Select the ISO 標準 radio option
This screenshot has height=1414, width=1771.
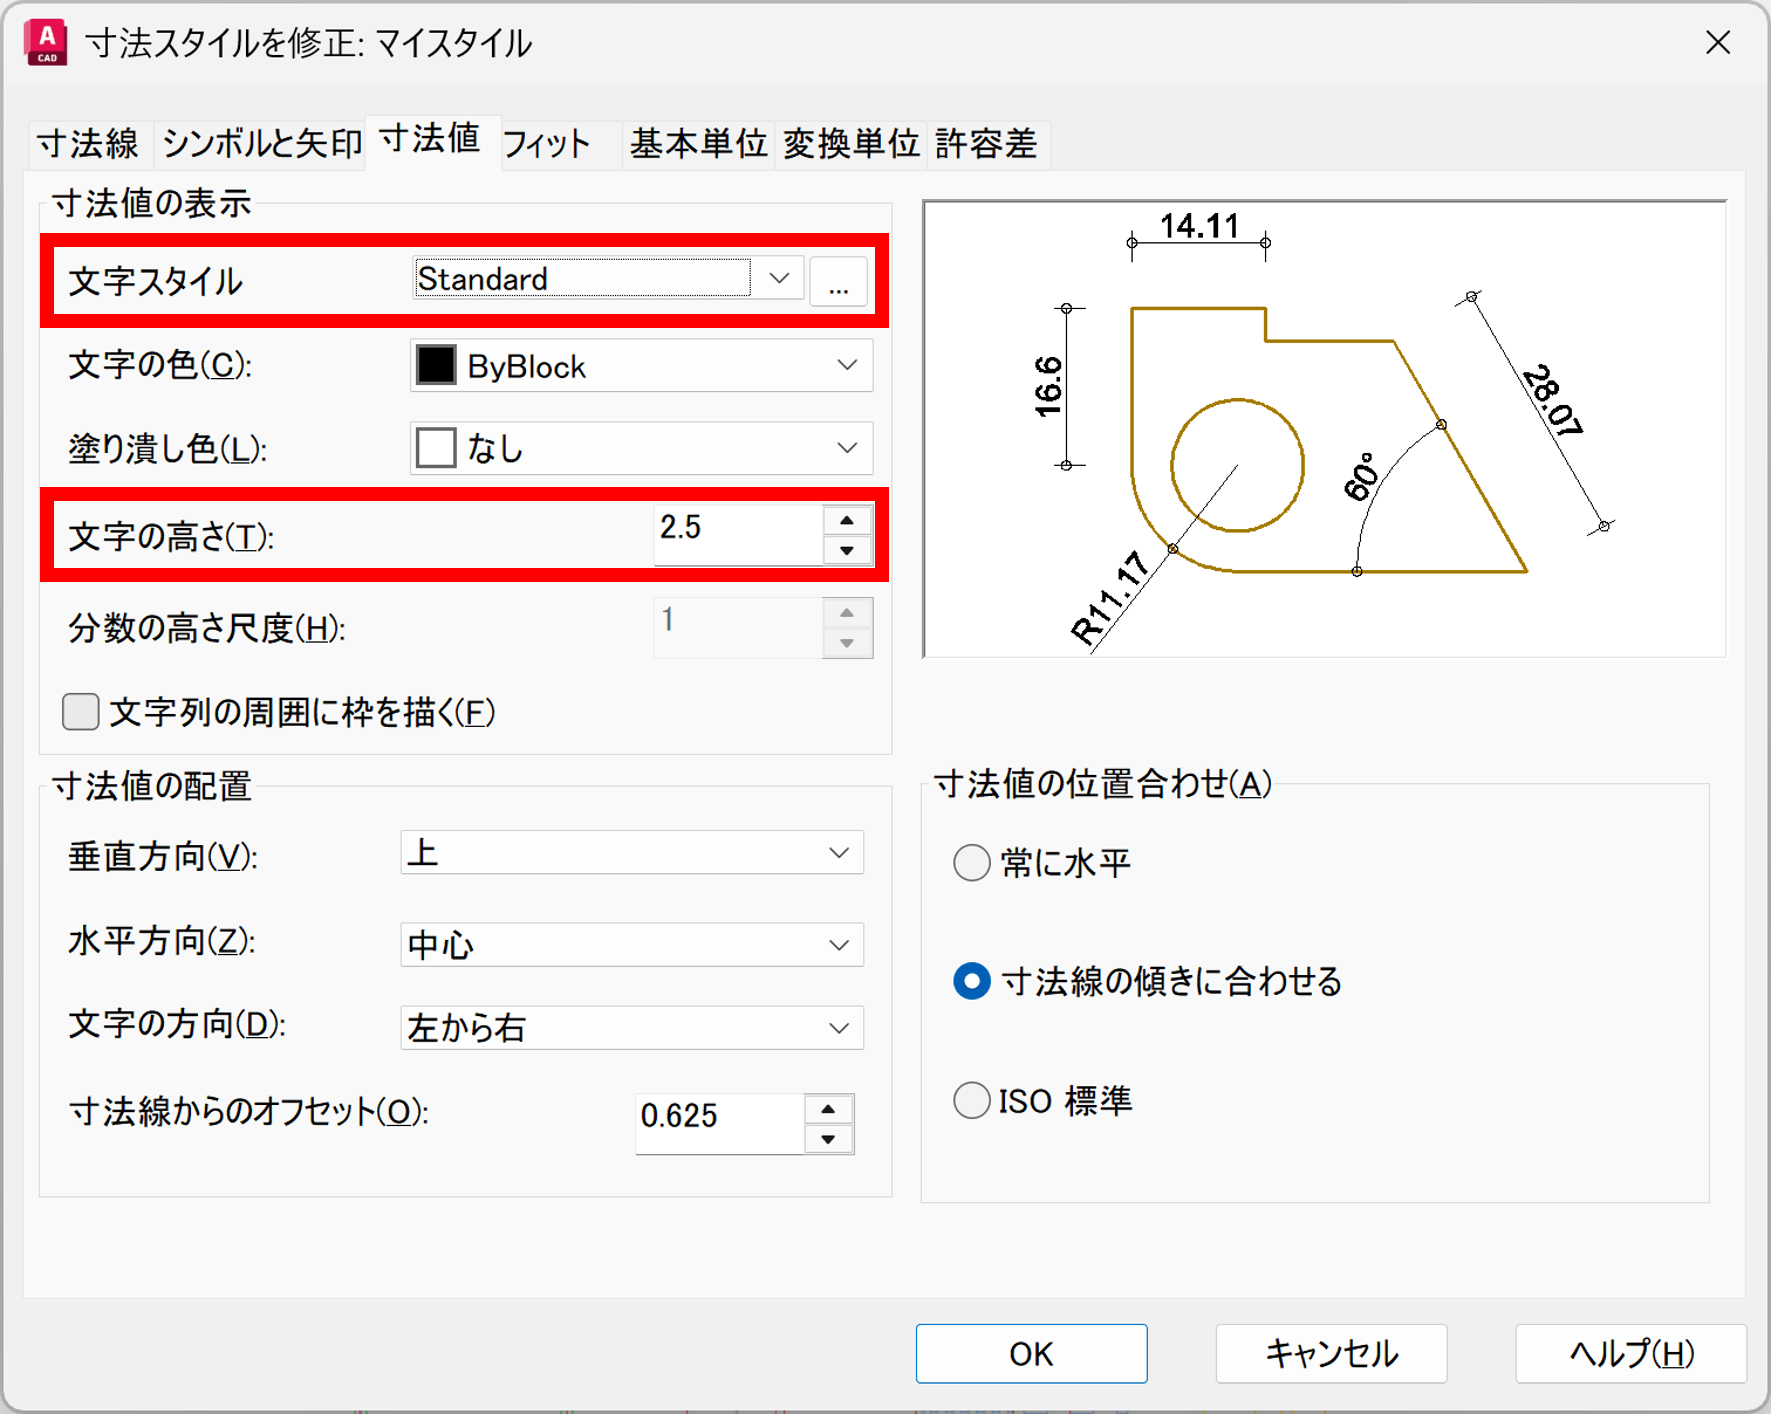click(971, 1101)
